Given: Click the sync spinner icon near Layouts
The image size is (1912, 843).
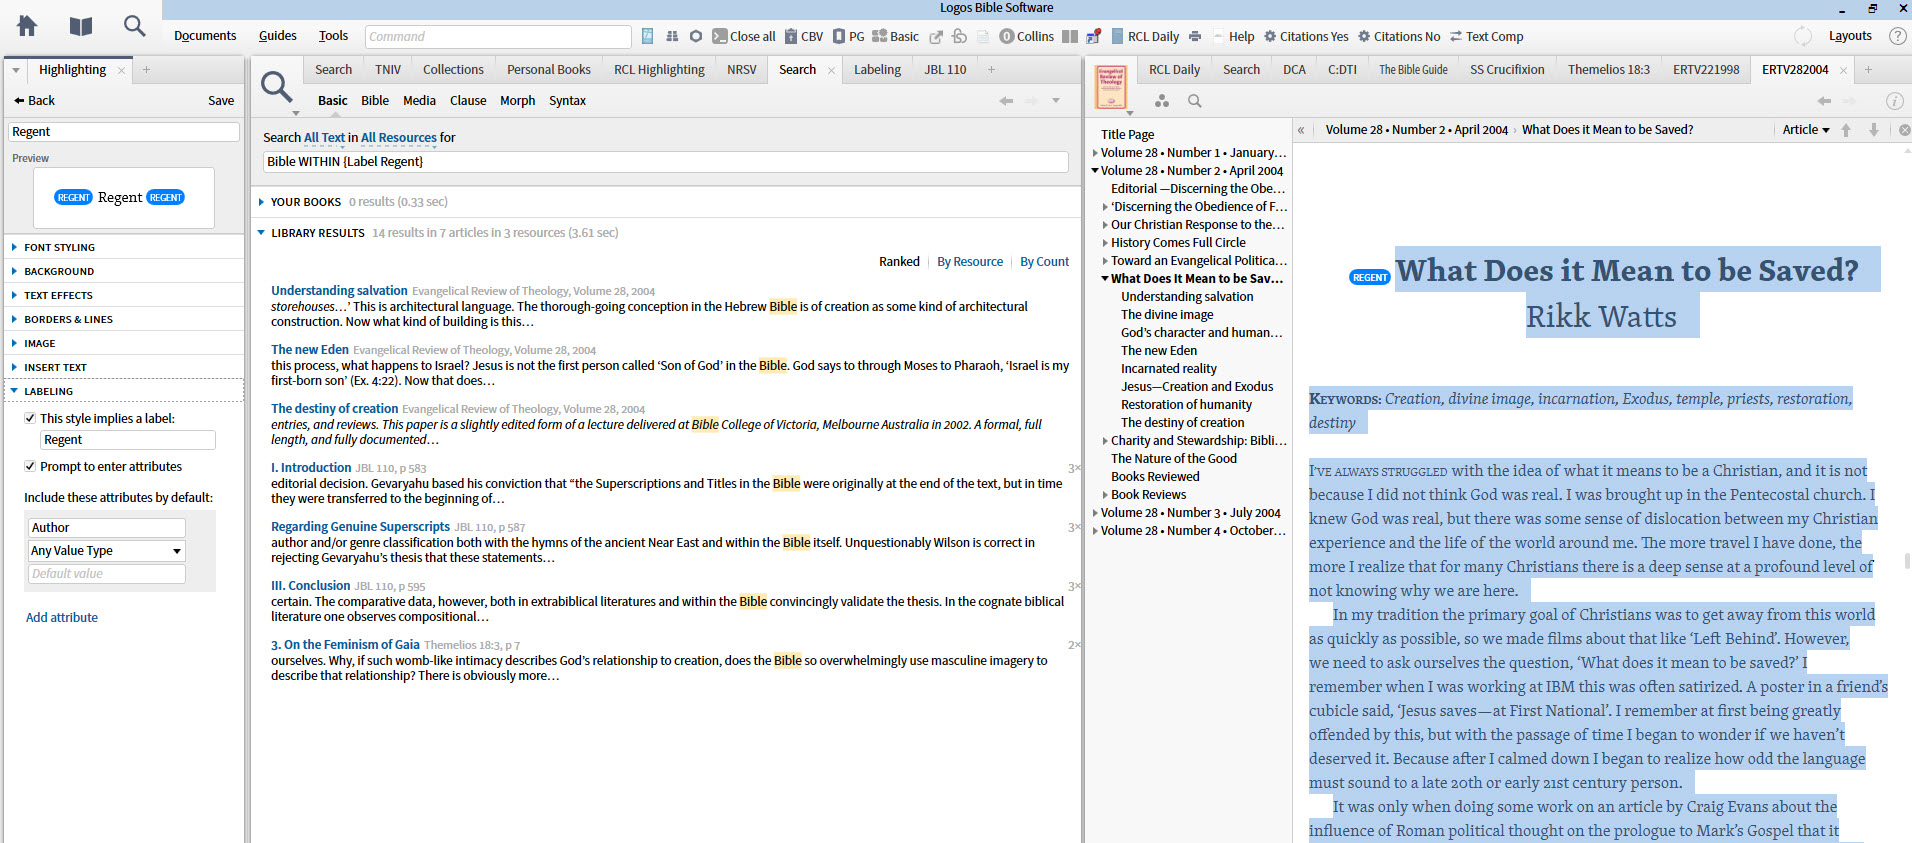Looking at the screenshot, I should (1802, 36).
